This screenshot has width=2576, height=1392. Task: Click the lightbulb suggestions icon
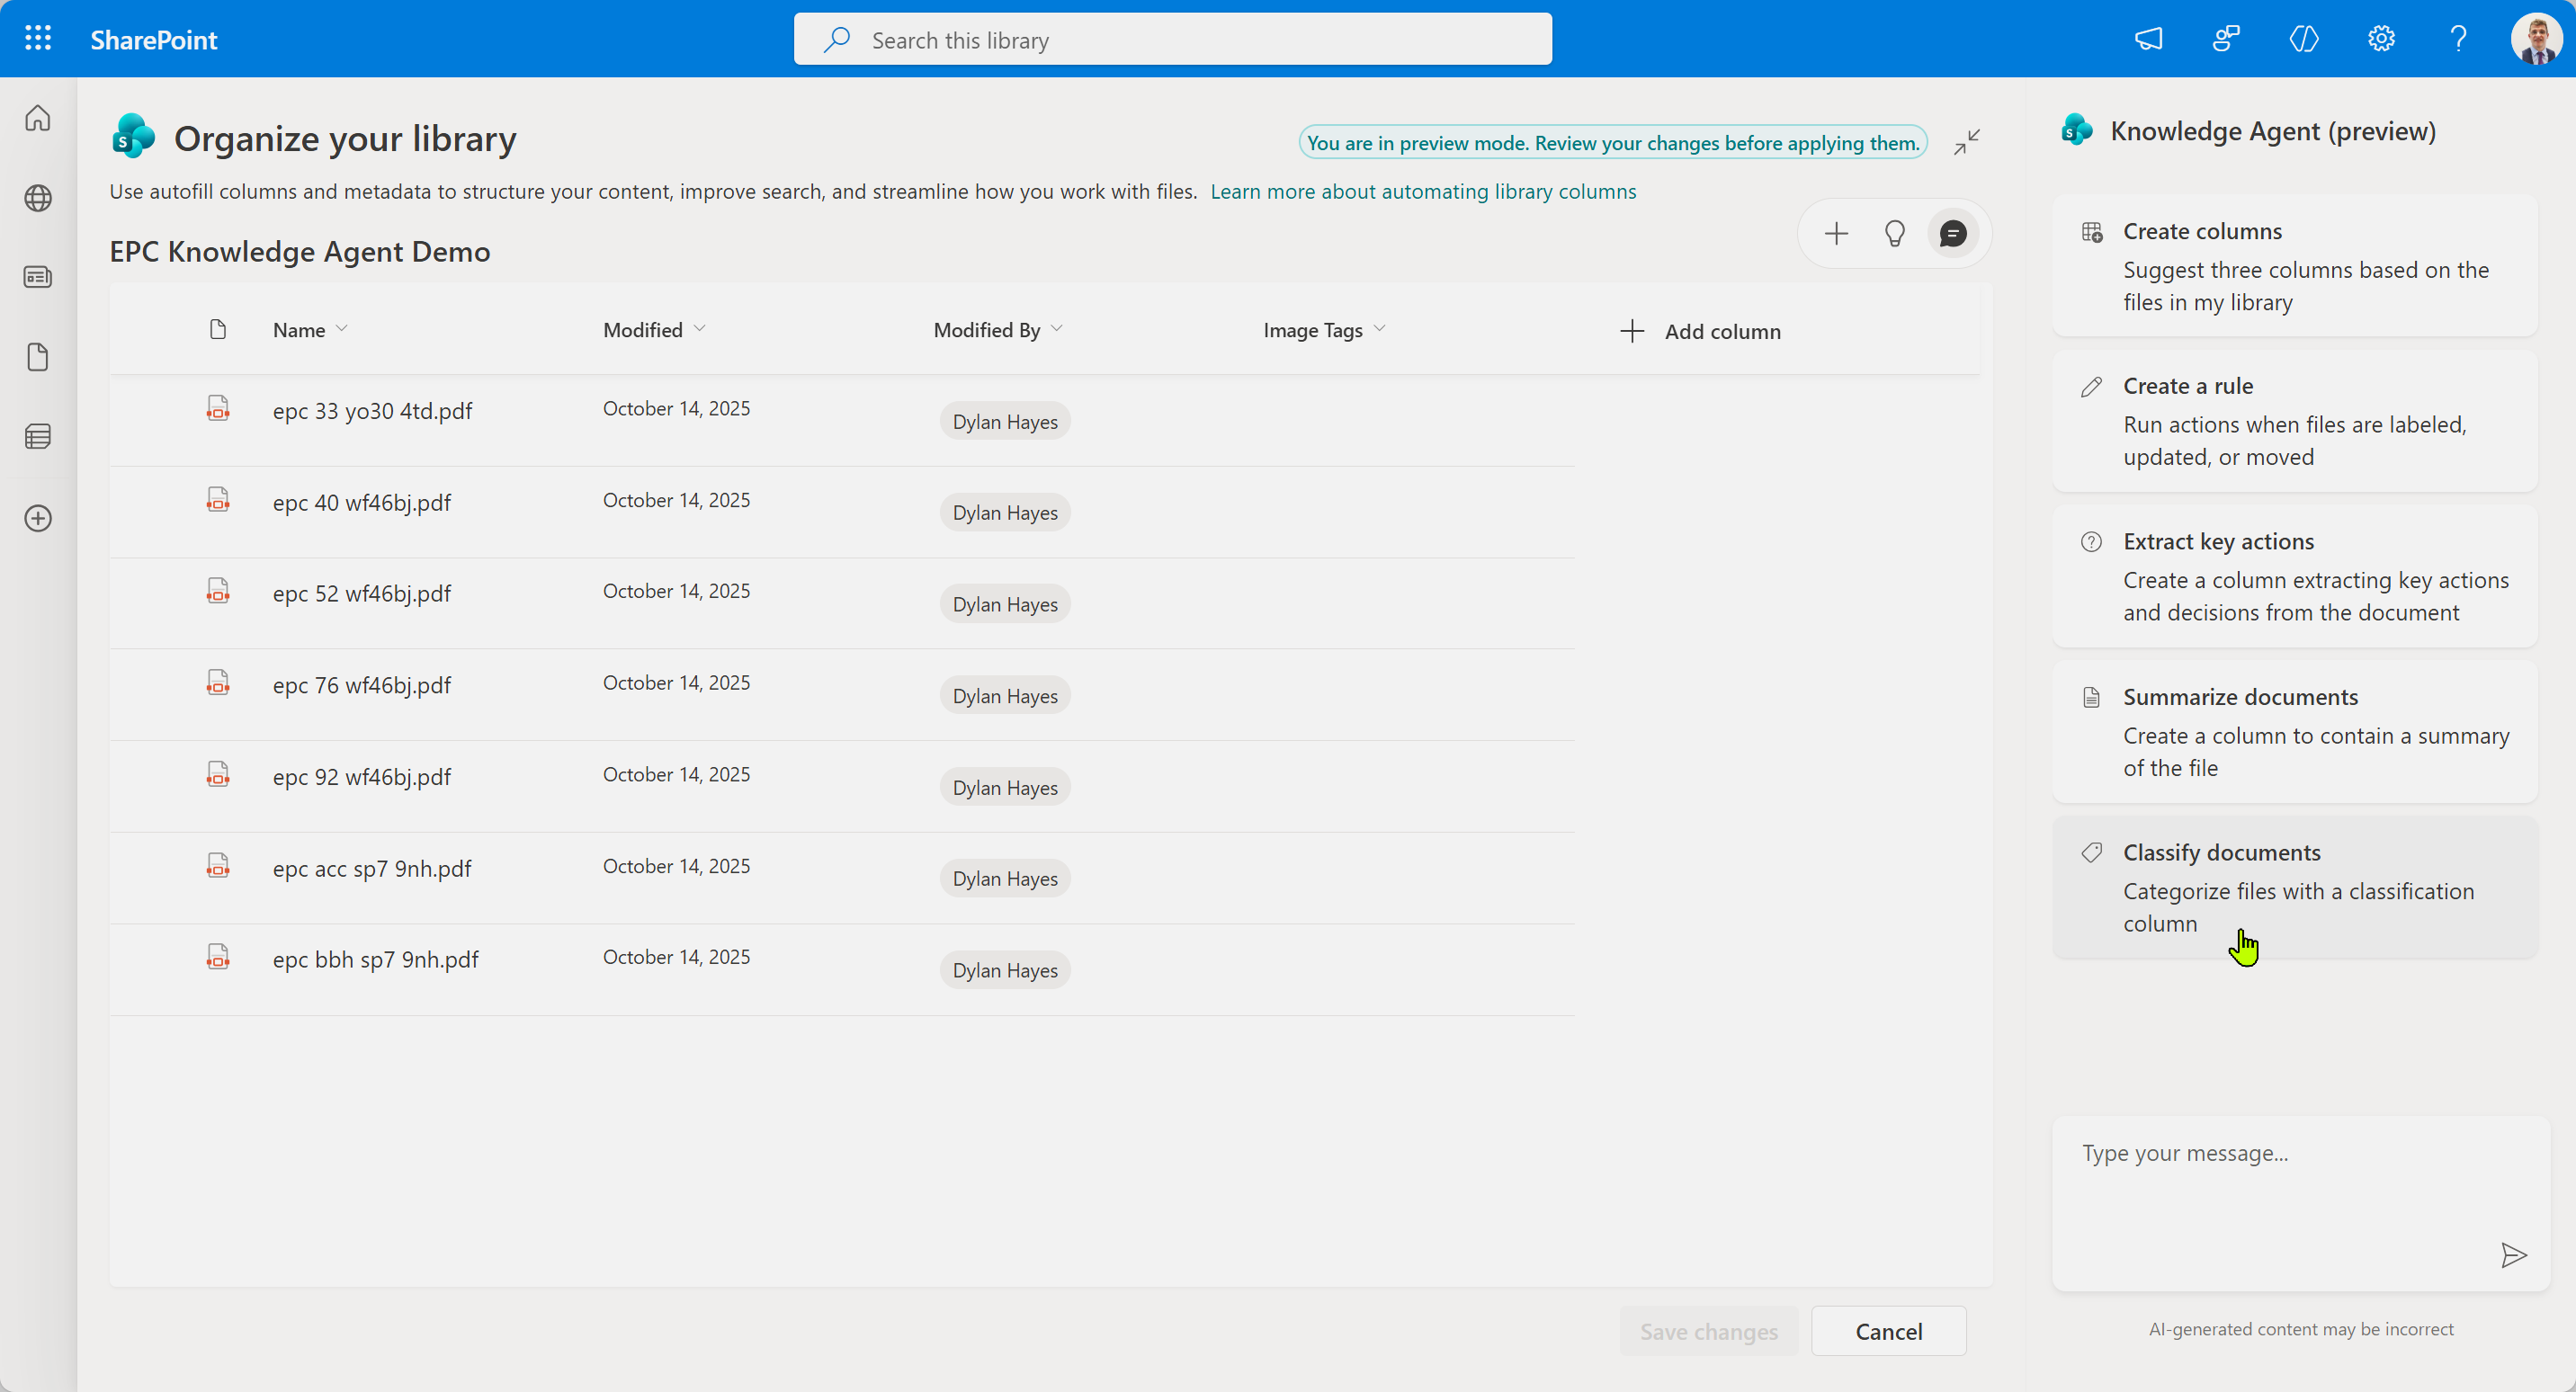click(1894, 234)
